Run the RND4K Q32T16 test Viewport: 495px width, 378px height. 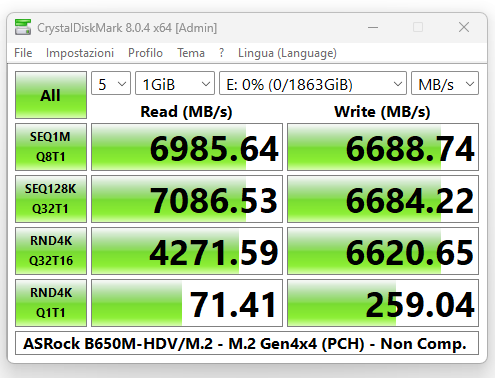[x=51, y=251]
